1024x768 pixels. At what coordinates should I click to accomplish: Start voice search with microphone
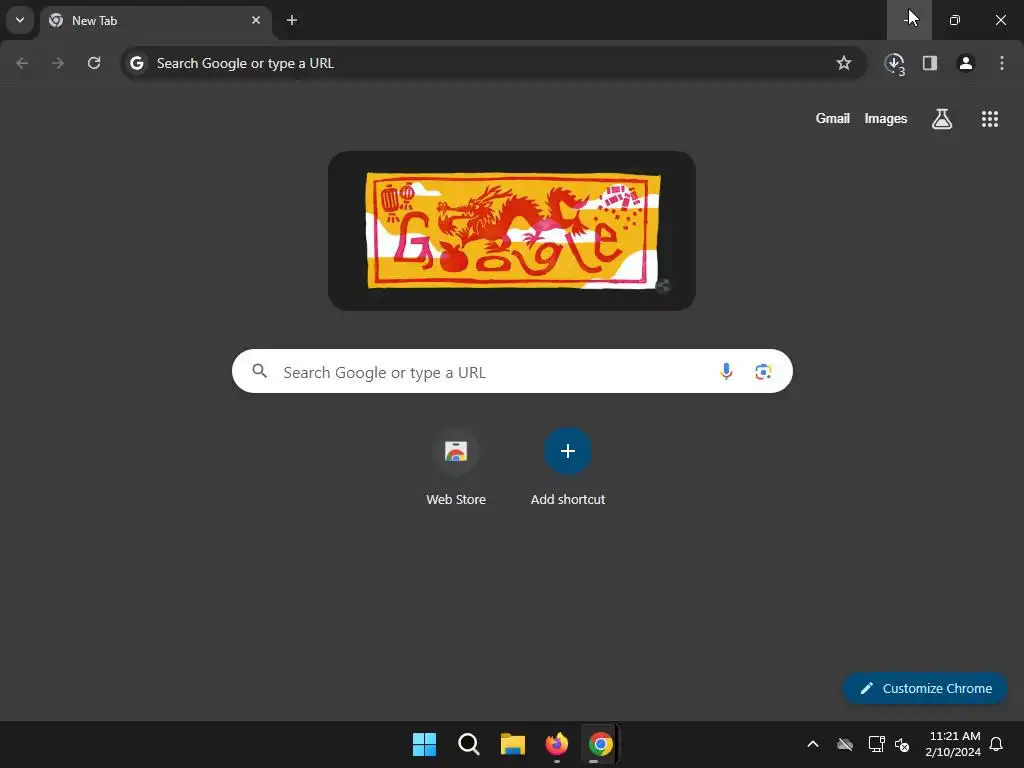pyautogui.click(x=726, y=372)
